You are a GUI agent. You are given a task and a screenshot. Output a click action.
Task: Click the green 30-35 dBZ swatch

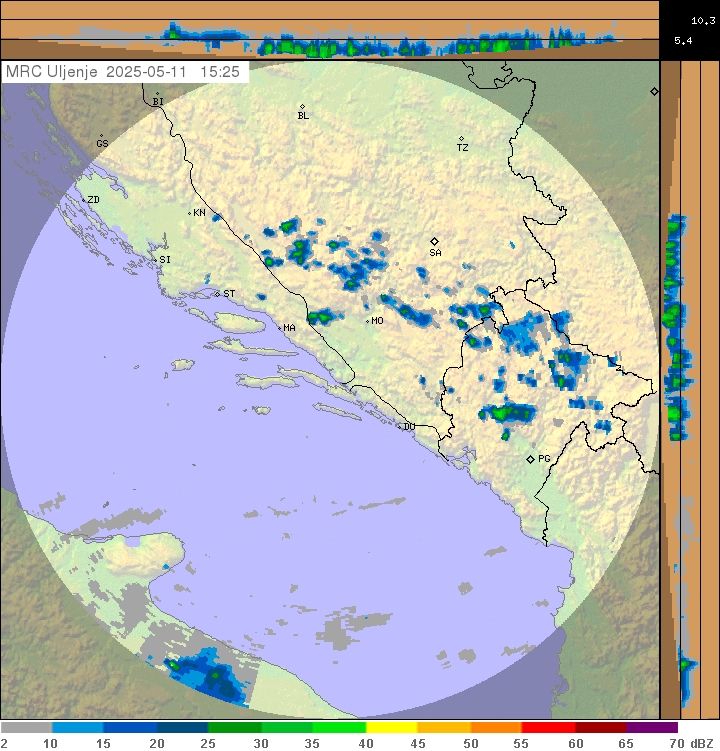click(287, 728)
